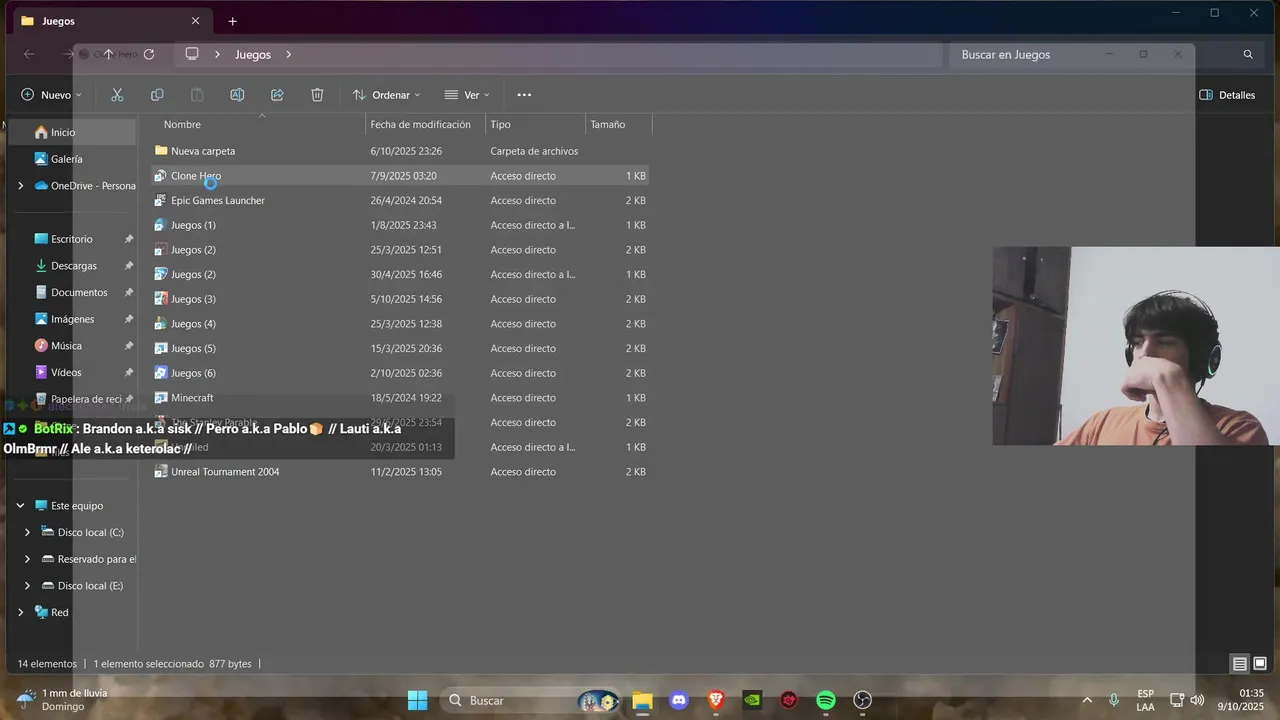Viewport: 1280px width, 720px height.
Task: Open the Start menu
Action: [418, 700]
